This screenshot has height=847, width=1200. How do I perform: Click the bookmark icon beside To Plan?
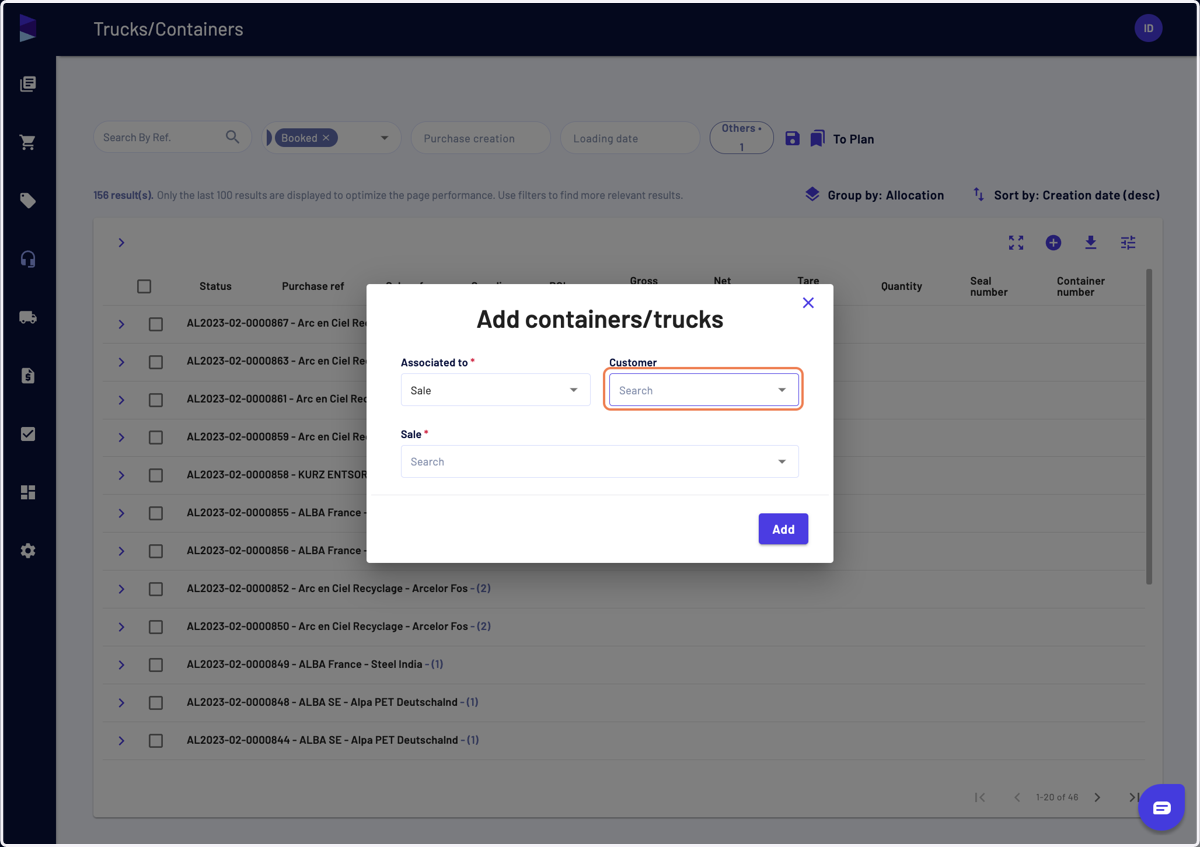pos(817,138)
